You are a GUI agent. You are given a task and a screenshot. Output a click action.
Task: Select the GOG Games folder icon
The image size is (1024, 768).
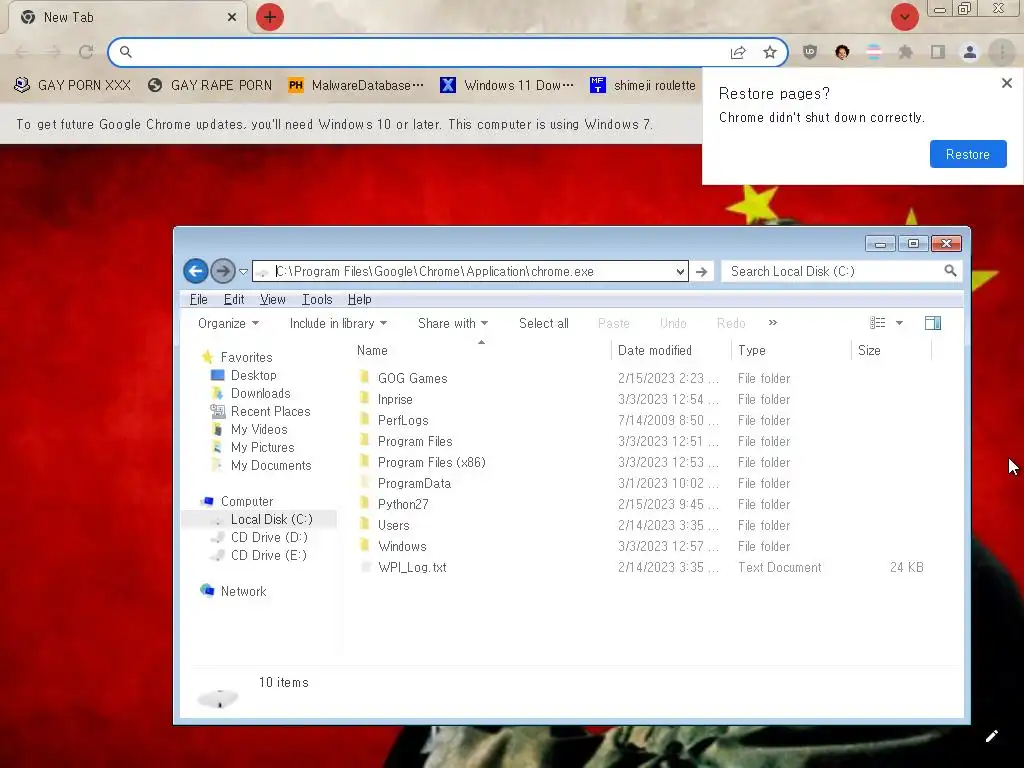pos(364,377)
